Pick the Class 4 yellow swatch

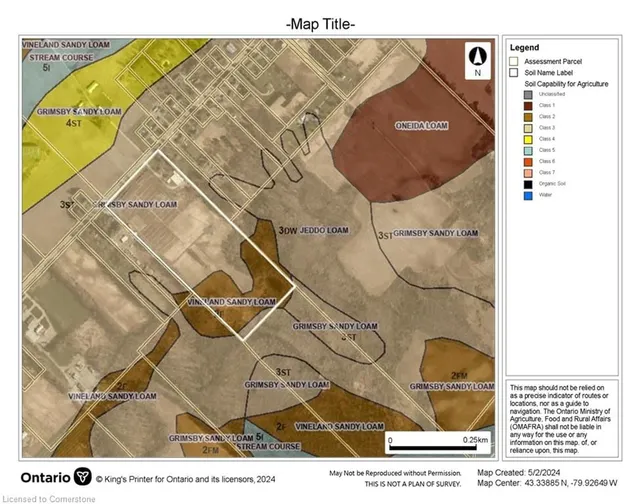point(528,138)
